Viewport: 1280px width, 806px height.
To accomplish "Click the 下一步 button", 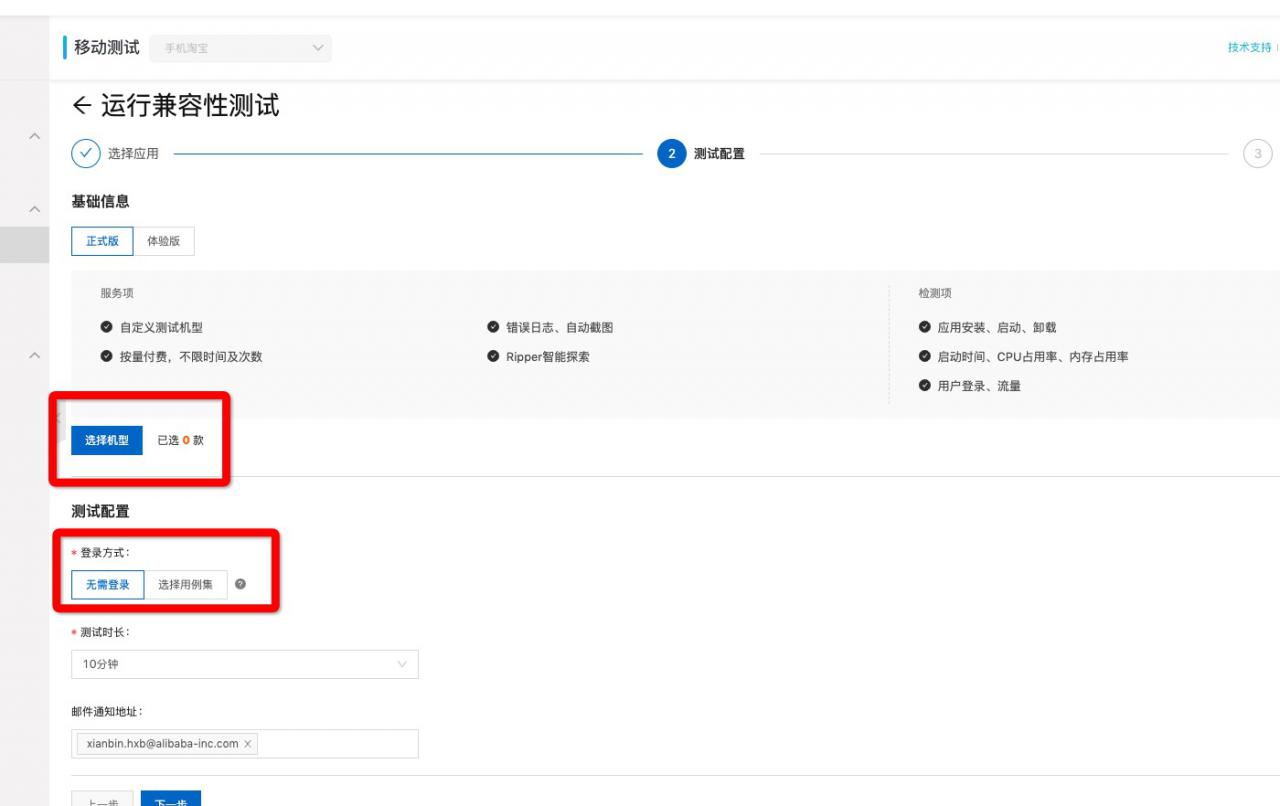I will pos(171,798).
